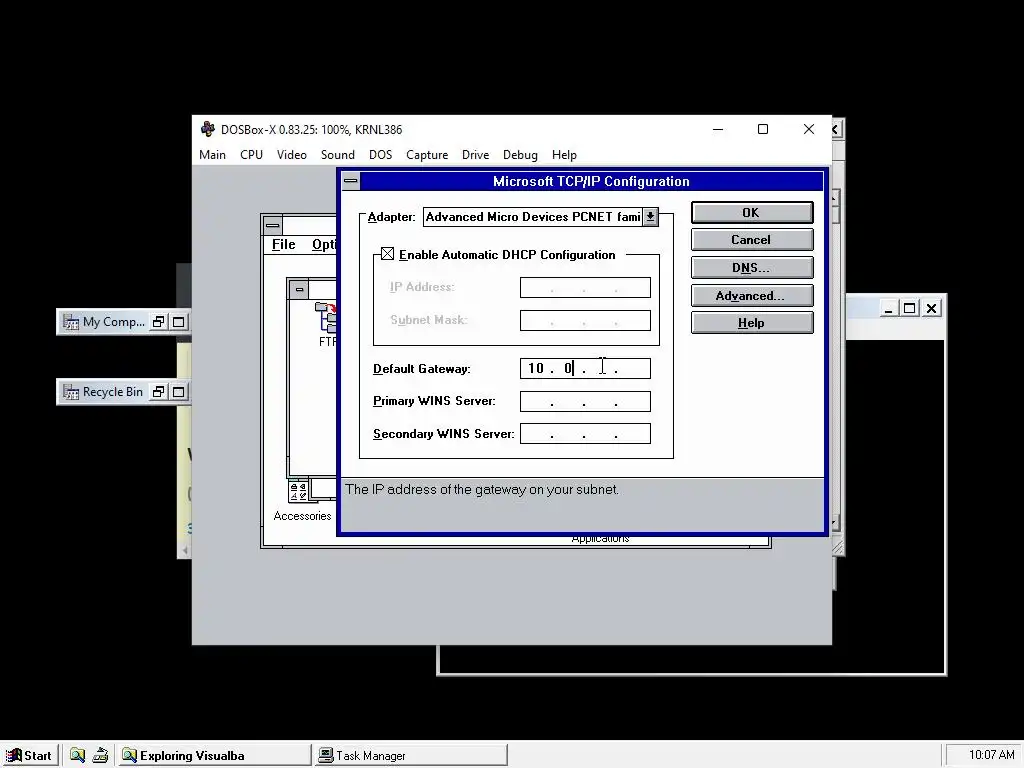
Task: Toggle Enable Automatic DHCP Configuration checkbox
Action: [x=387, y=254]
